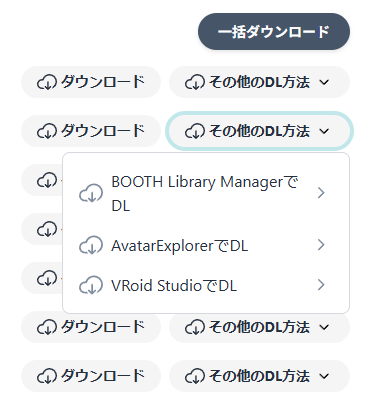
Task: Click ダウンロード button in the topmost file row
Action: [x=91, y=82]
